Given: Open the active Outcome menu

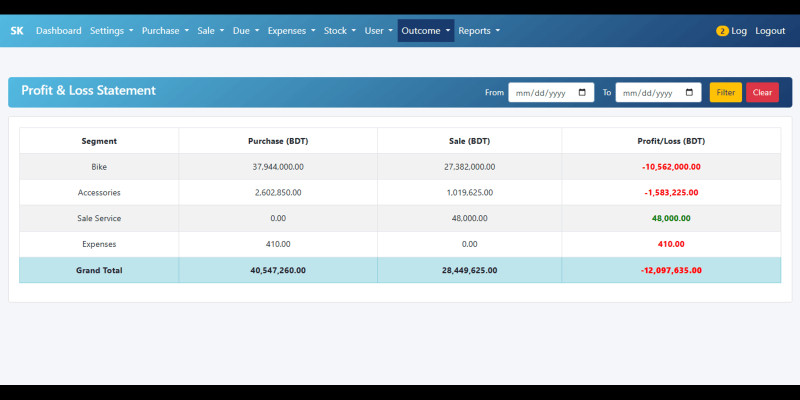Looking at the screenshot, I should coord(426,31).
